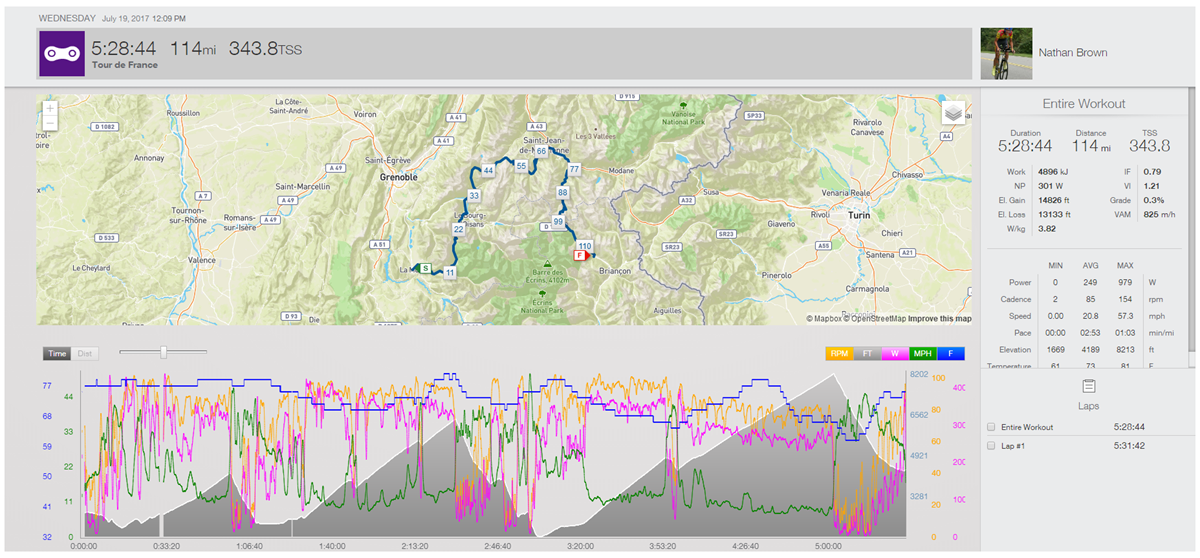
Task: Switch chart axis to Time
Action: 57,354
